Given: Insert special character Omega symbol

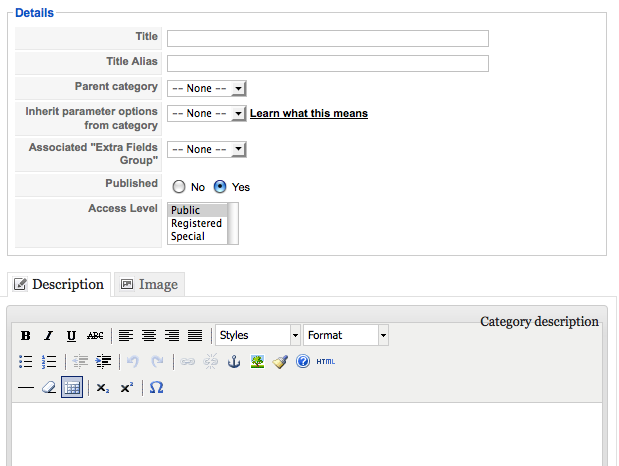Looking at the screenshot, I should coord(156,387).
